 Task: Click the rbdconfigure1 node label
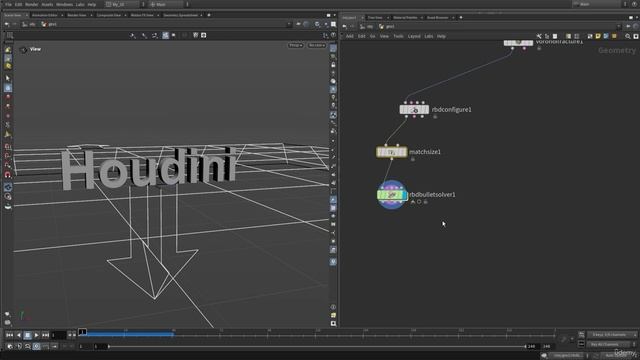click(x=452, y=109)
